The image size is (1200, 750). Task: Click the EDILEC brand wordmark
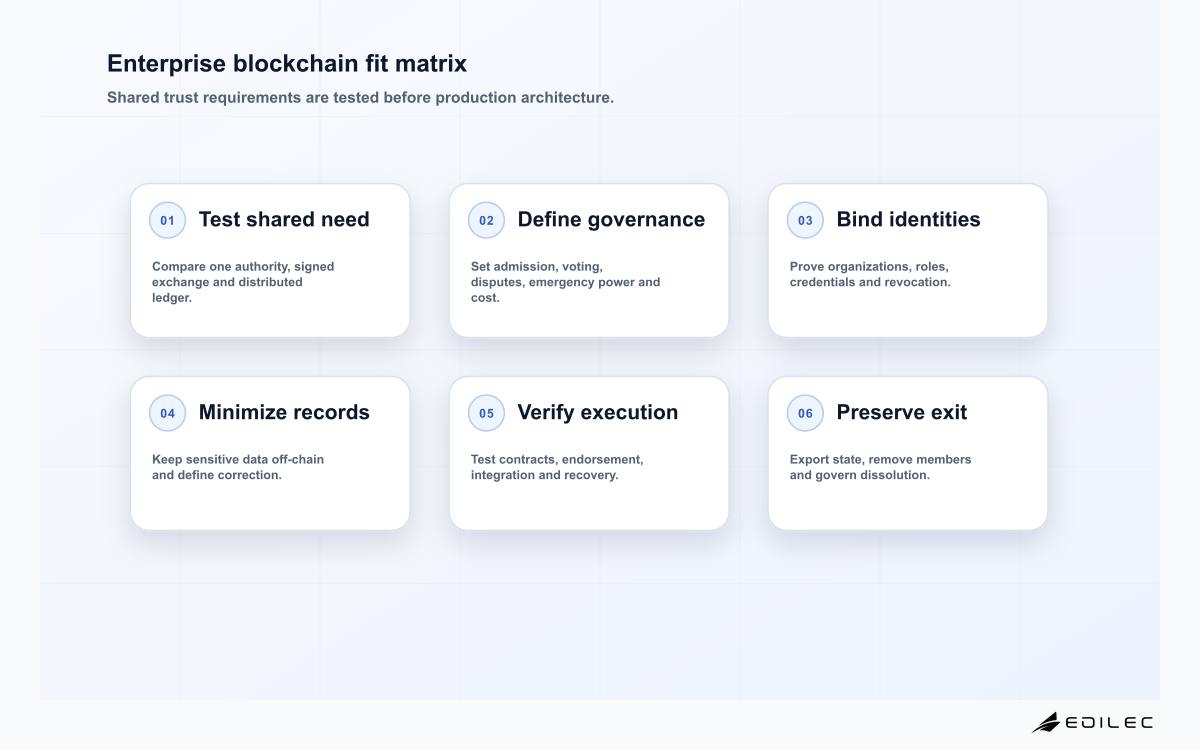tap(1109, 722)
